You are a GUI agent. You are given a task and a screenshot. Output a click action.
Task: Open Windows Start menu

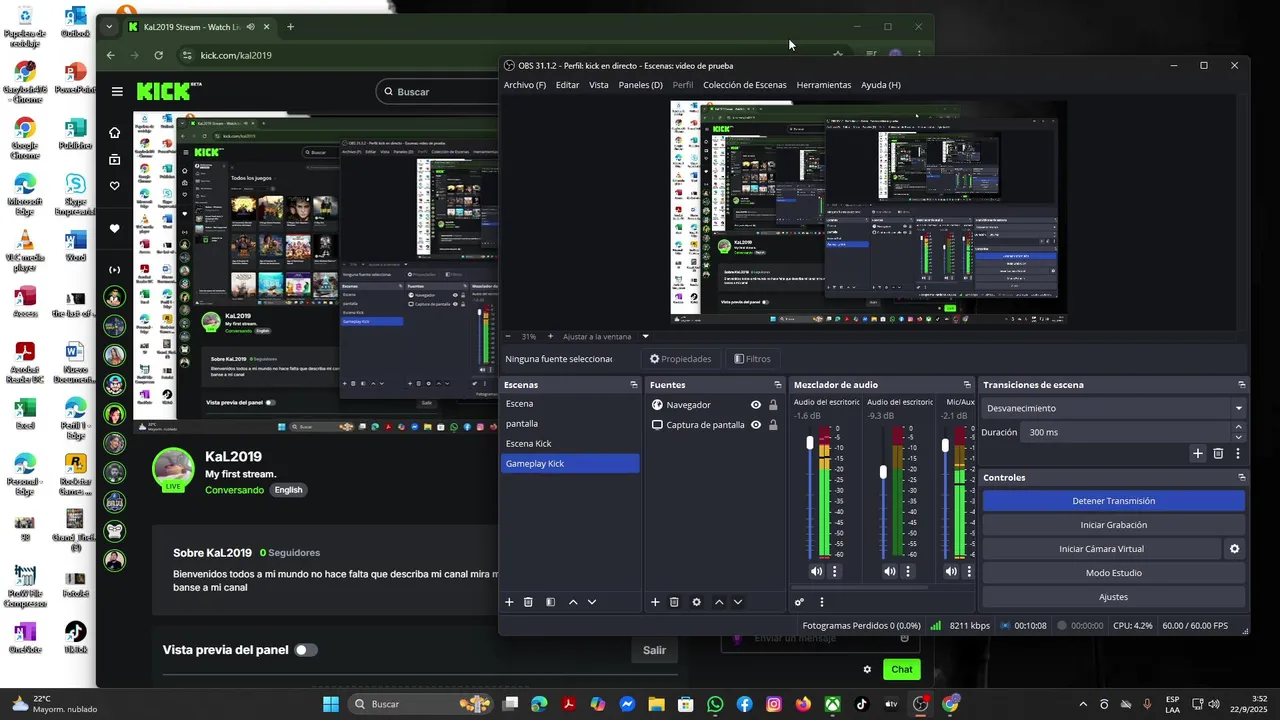pyautogui.click(x=331, y=704)
